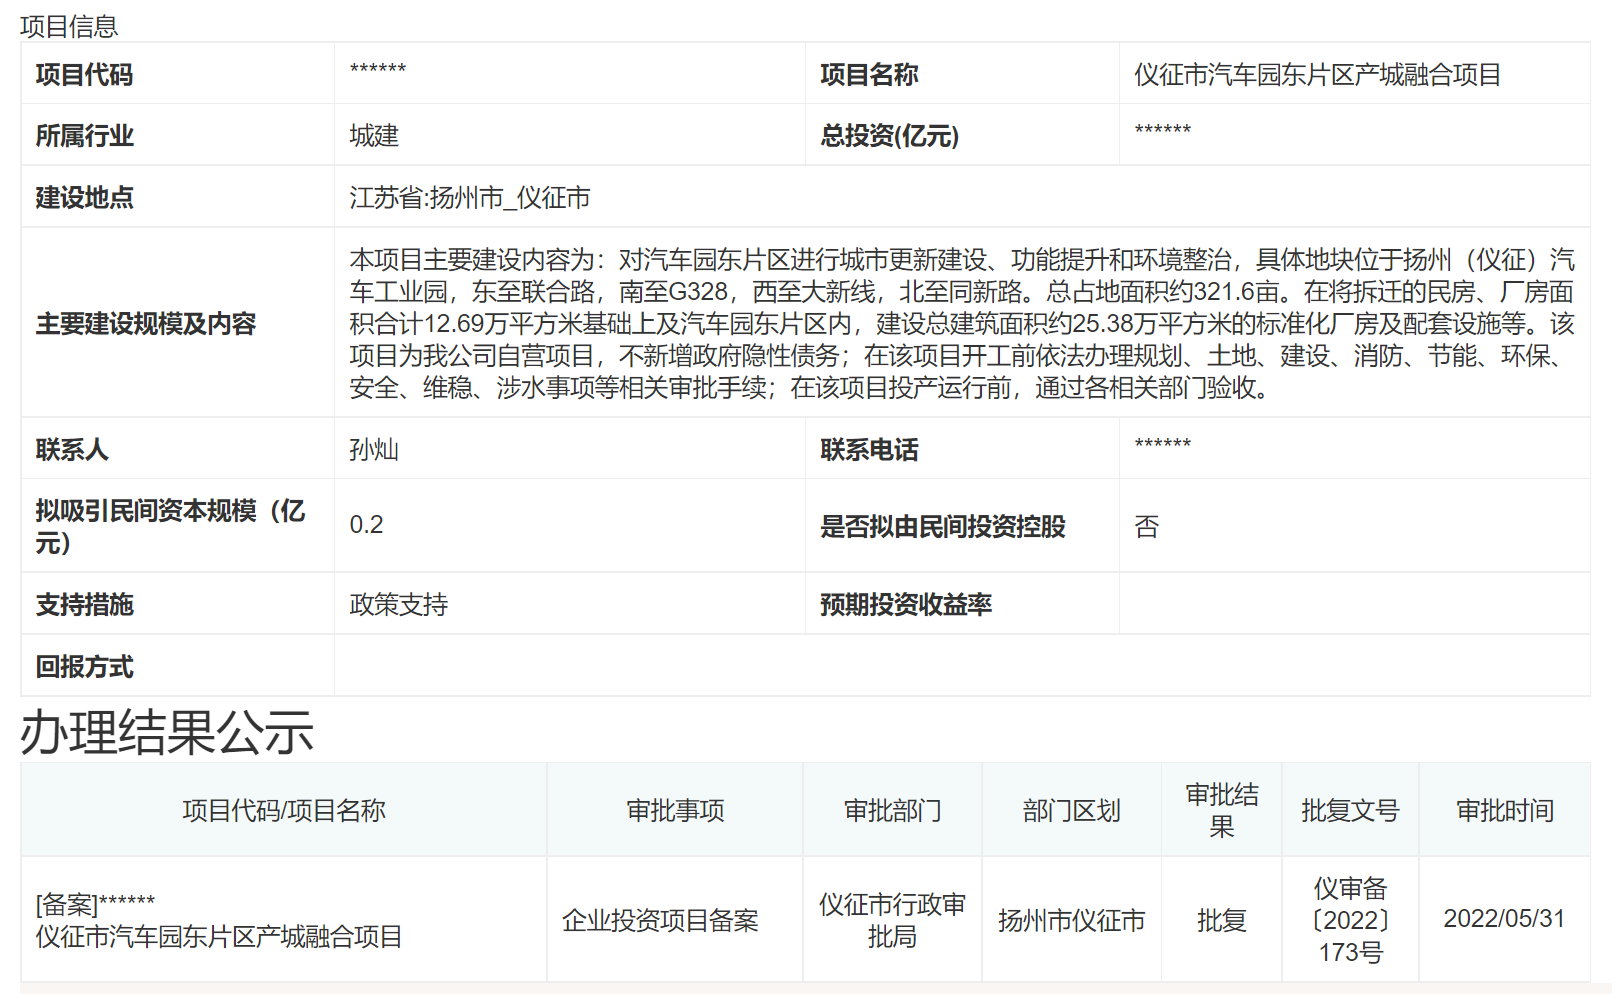Select the 项目名称 label cell
The width and height of the screenshot is (1621, 994).
point(869,75)
